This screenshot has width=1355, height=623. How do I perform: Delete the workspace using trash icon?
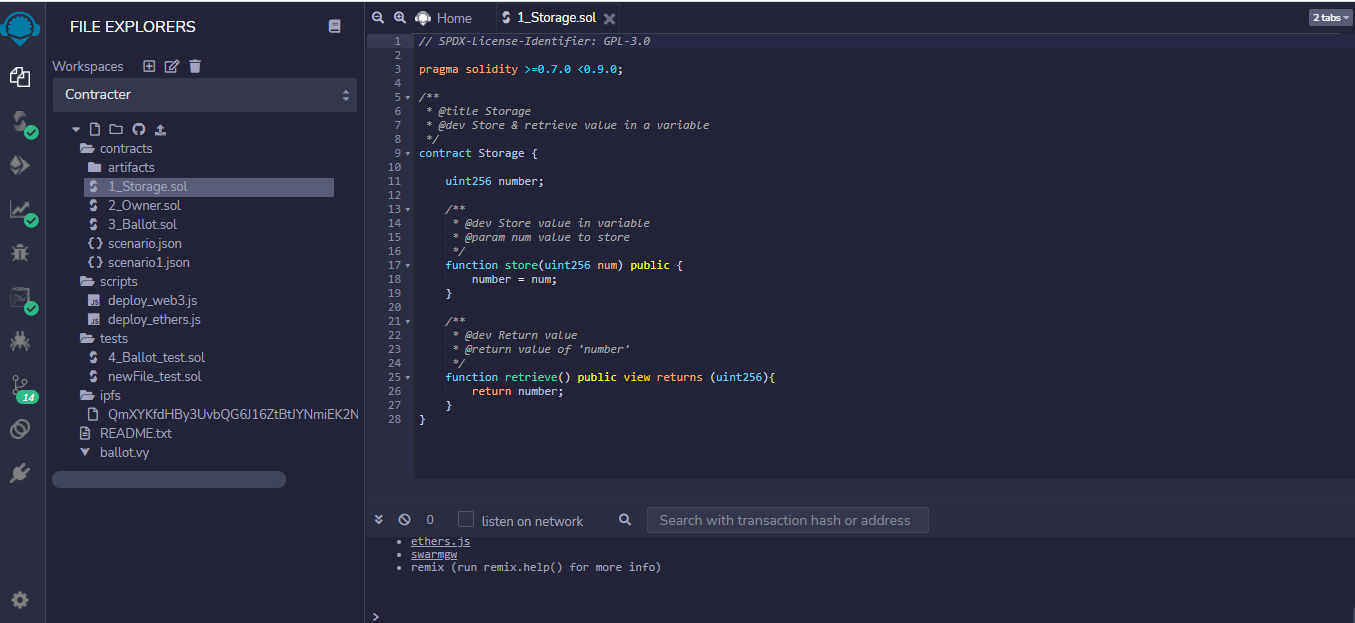coord(195,66)
